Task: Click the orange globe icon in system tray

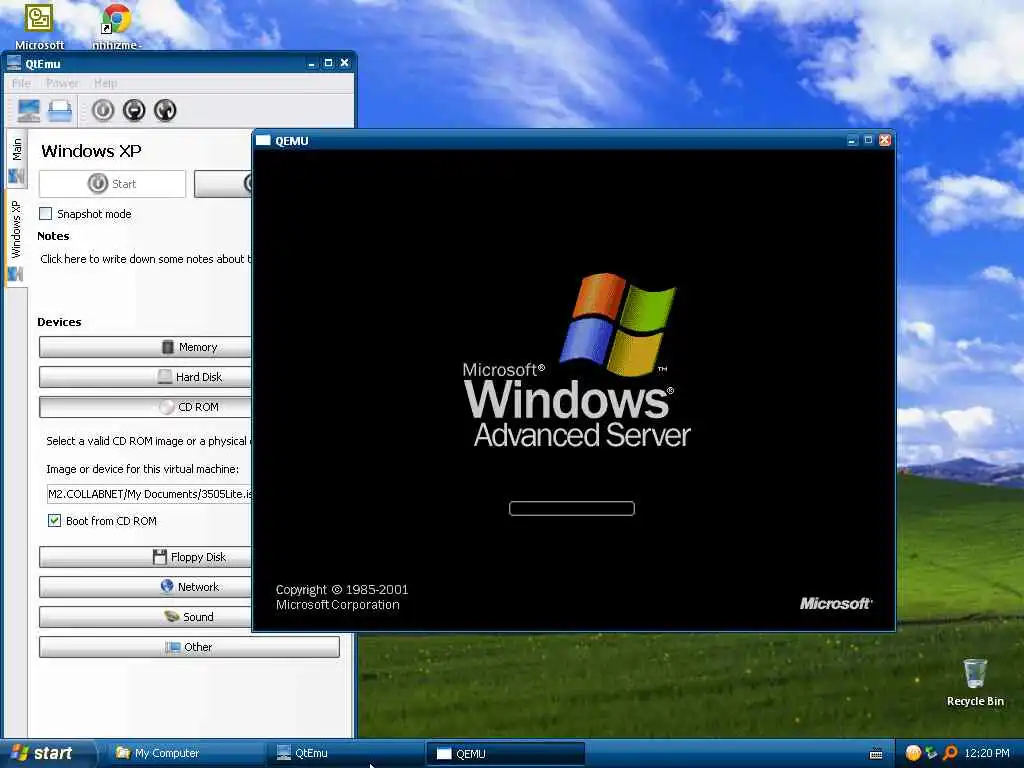Action: 913,753
